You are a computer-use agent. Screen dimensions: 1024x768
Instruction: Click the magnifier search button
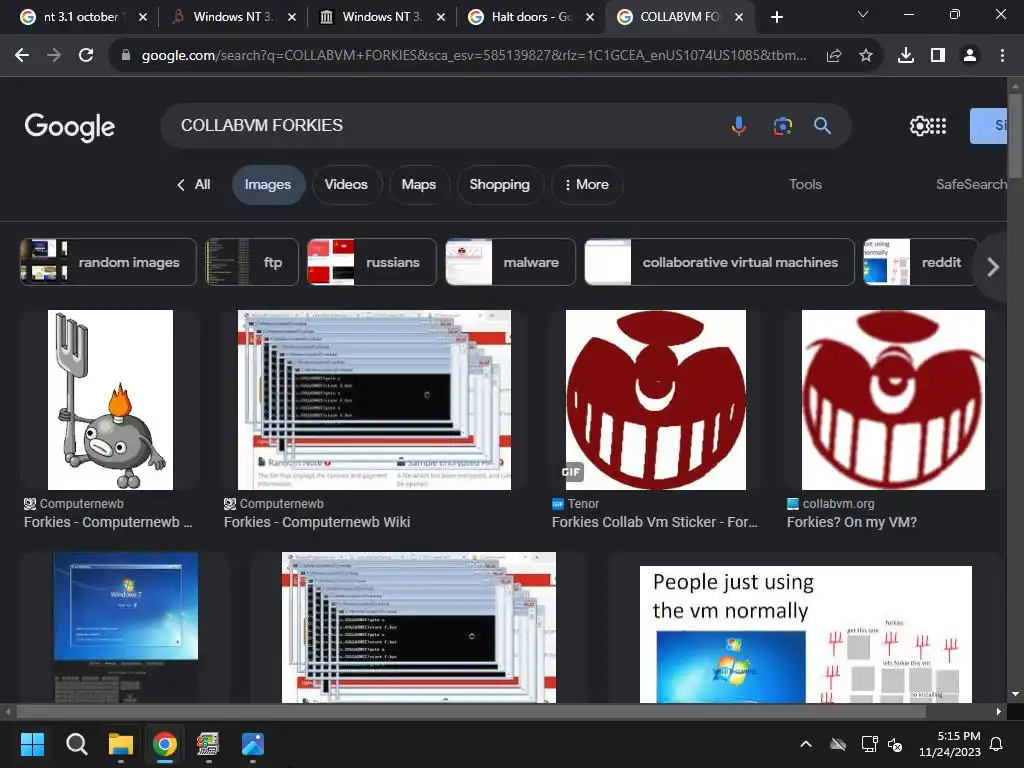[x=822, y=125]
